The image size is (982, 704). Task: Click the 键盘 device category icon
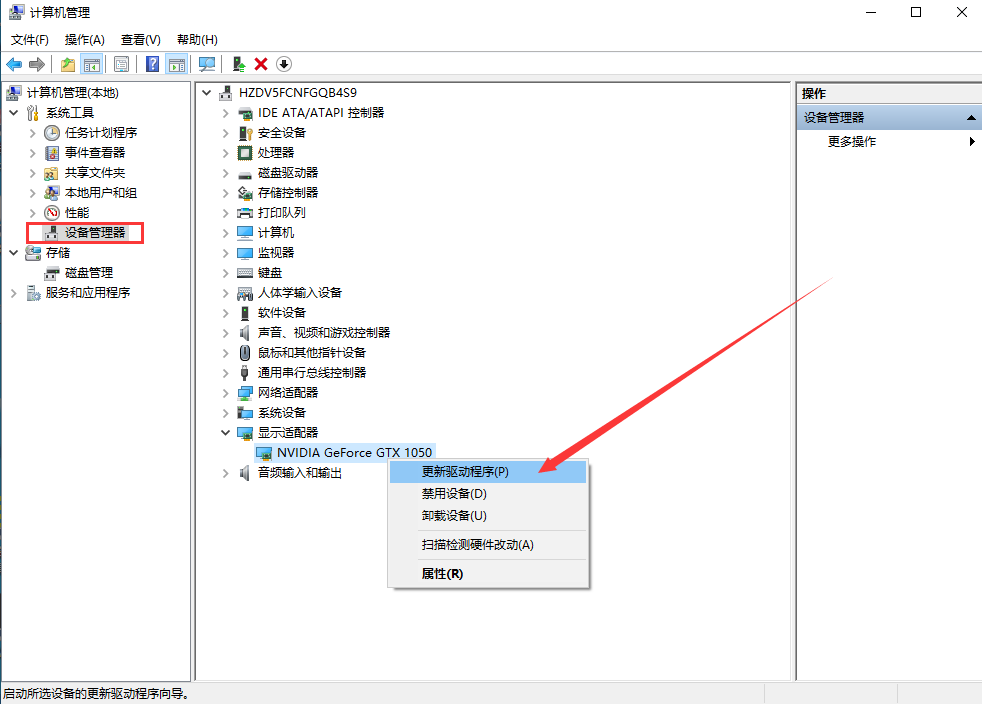245,273
